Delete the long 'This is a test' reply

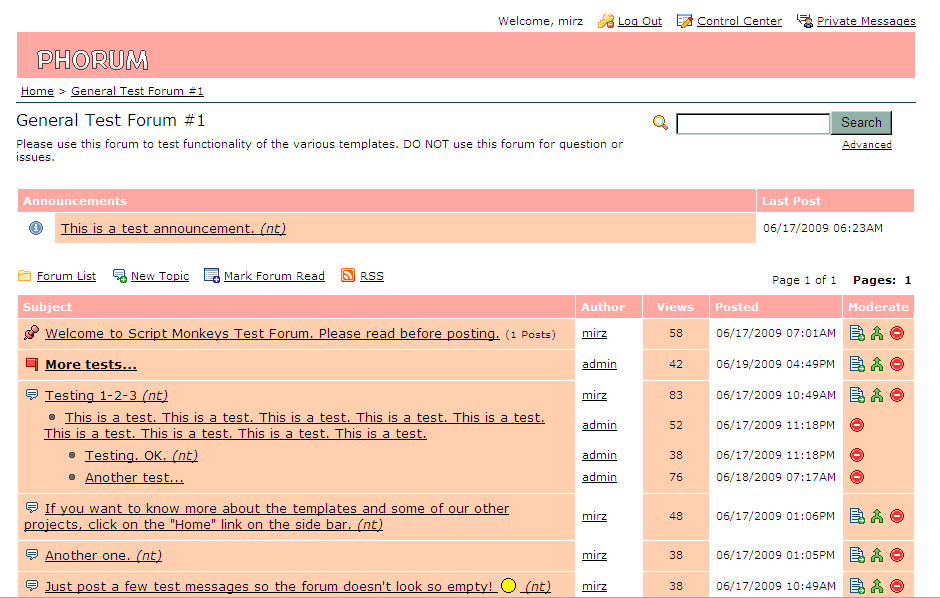[x=857, y=425]
